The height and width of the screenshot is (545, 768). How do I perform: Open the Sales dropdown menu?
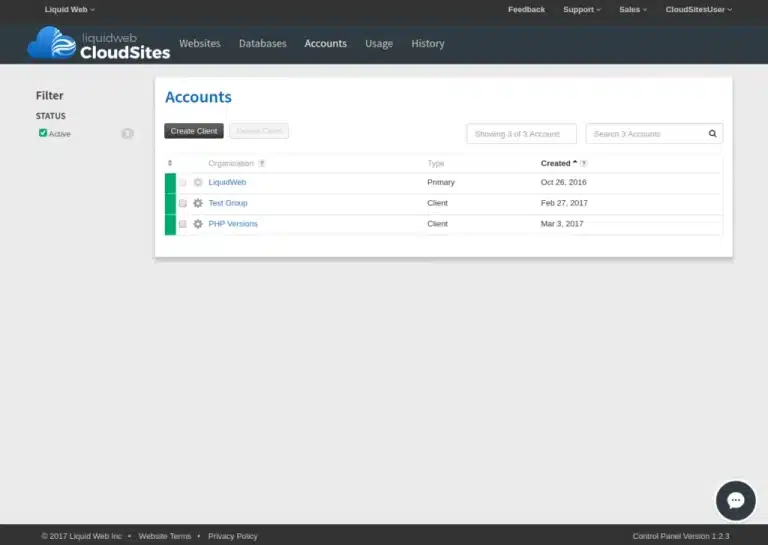633,9
